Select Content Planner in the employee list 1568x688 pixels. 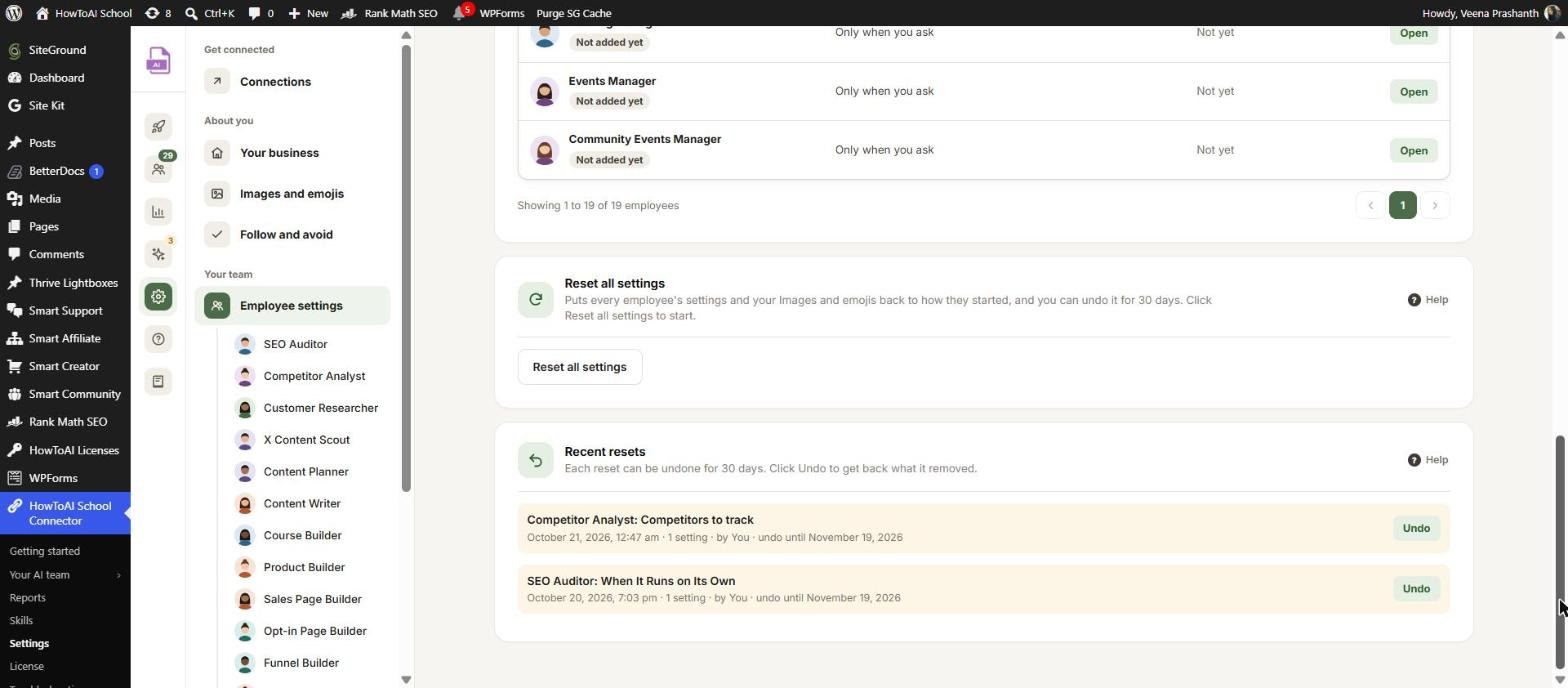coord(306,472)
